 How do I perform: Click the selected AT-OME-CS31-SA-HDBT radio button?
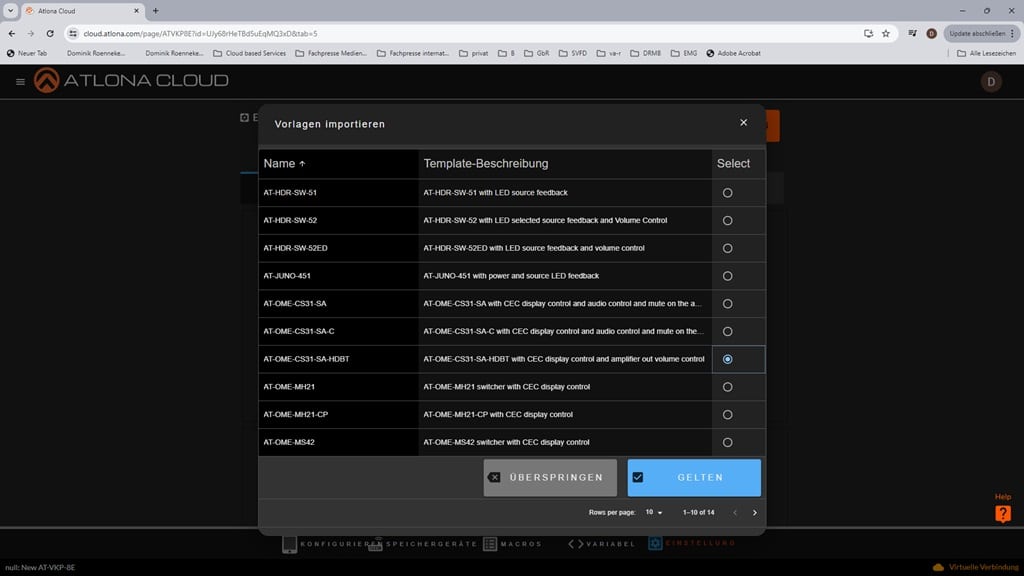point(728,359)
